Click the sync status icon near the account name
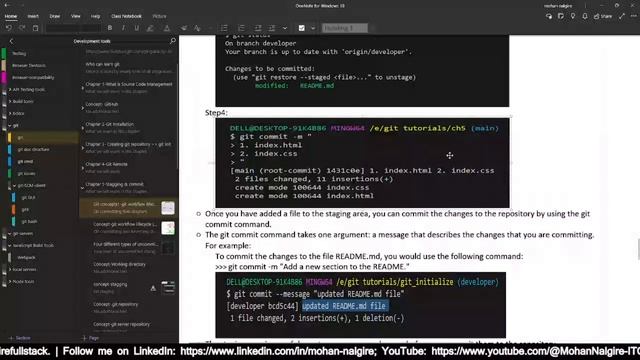This screenshot has width=640, height=360. tap(549, 16)
